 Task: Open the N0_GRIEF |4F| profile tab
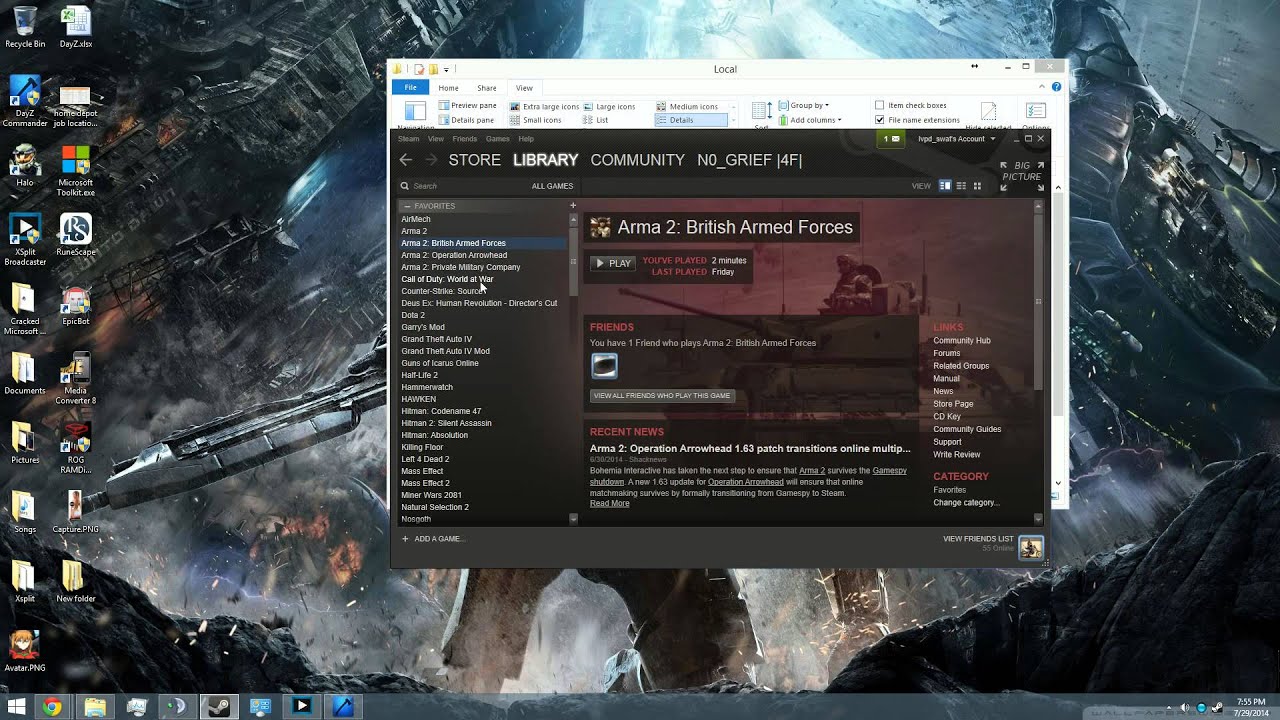(749, 160)
